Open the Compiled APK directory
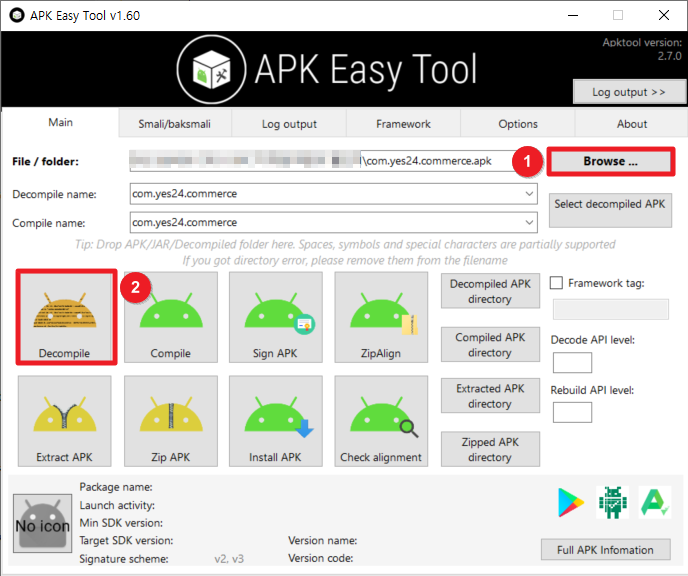This screenshot has width=688, height=576. pyautogui.click(x=490, y=345)
